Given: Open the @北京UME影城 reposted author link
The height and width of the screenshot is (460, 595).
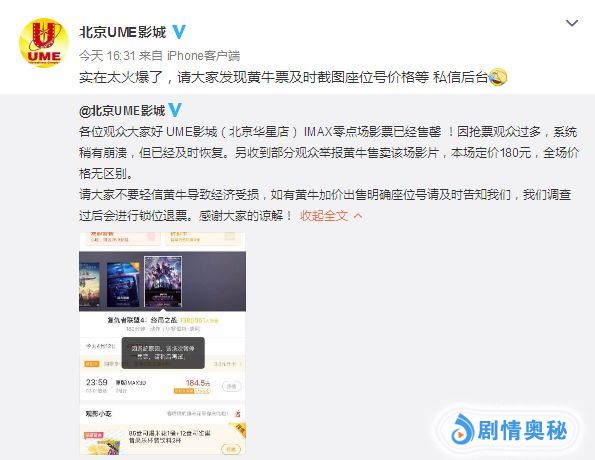Looking at the screenshot, I should click(122, 110).
